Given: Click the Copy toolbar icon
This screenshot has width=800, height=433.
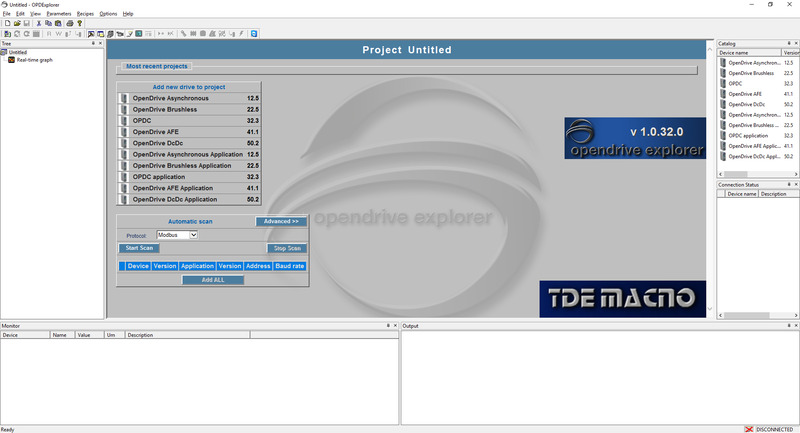Looking at the screenshot, I should (48, 23).
